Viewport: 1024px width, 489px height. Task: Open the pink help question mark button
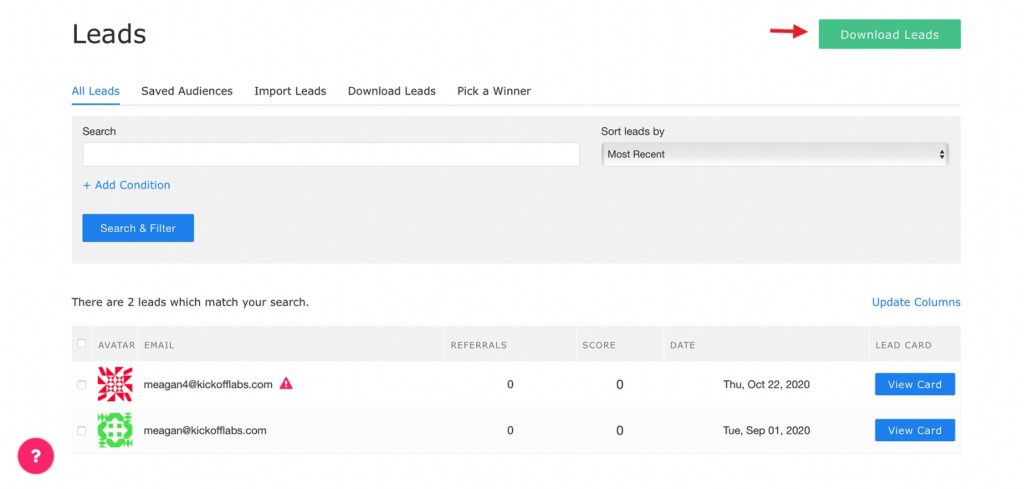click(36, 456)
